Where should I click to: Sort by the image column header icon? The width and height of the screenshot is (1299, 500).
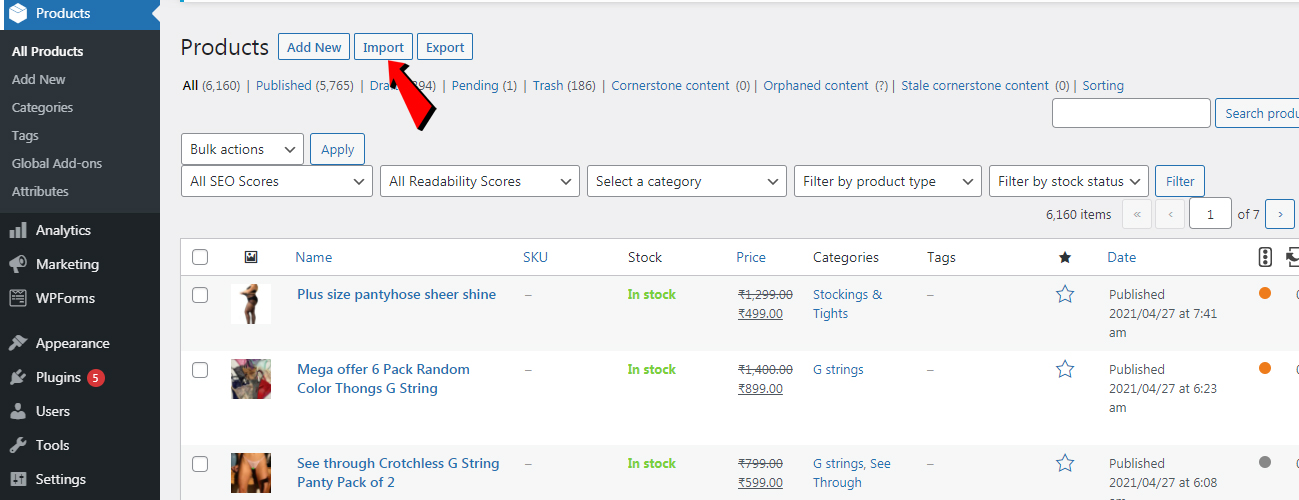(251, 257)
